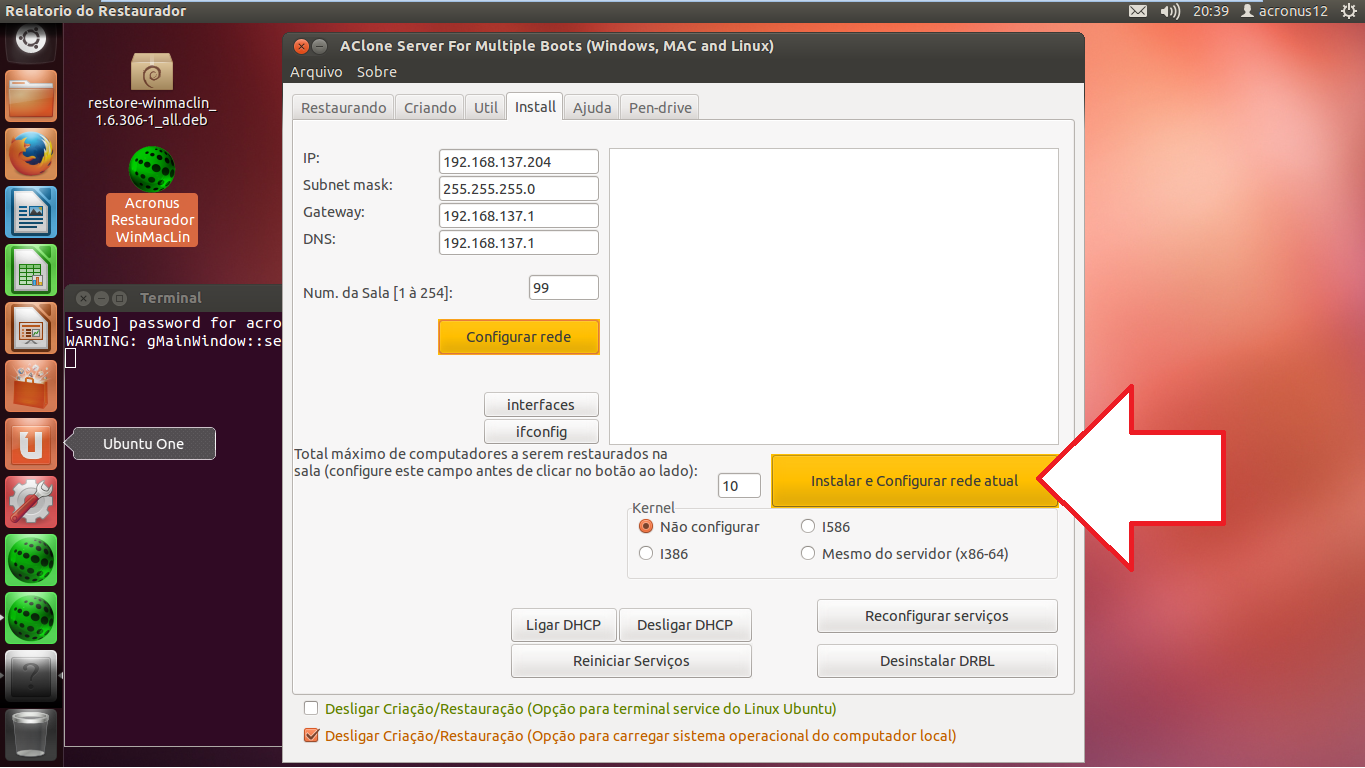Switch to the Util tab
The width and height of the screenshot is (1365, 768).
pos(486,108)
